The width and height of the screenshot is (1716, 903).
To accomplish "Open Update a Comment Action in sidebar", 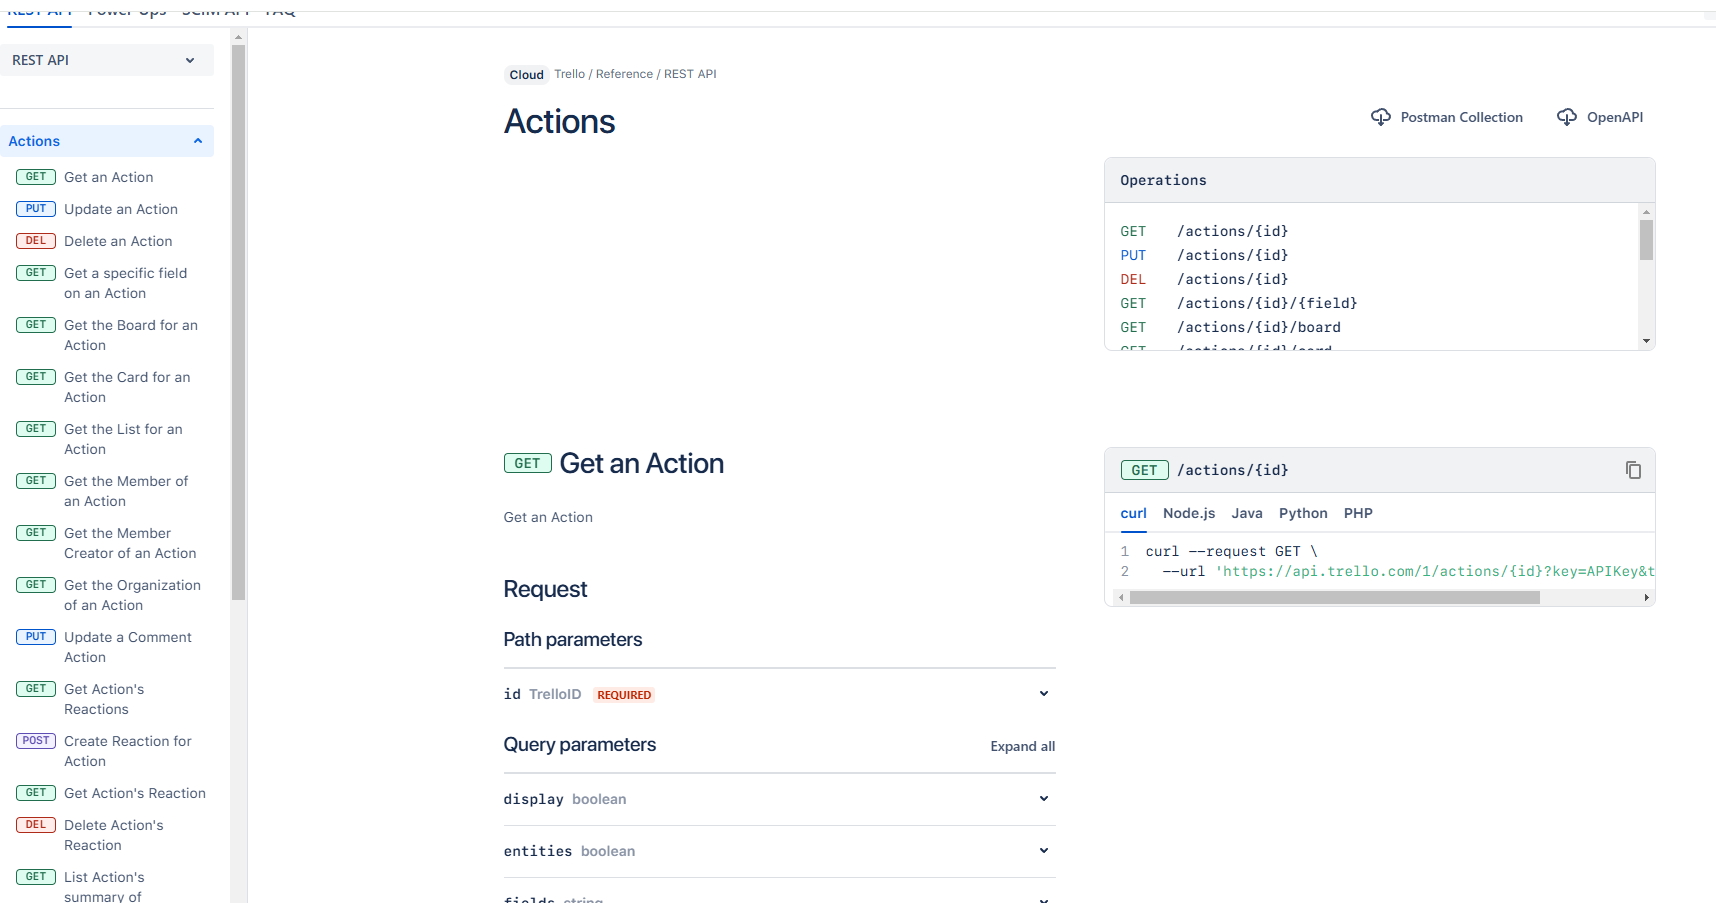I will [128, 647].
